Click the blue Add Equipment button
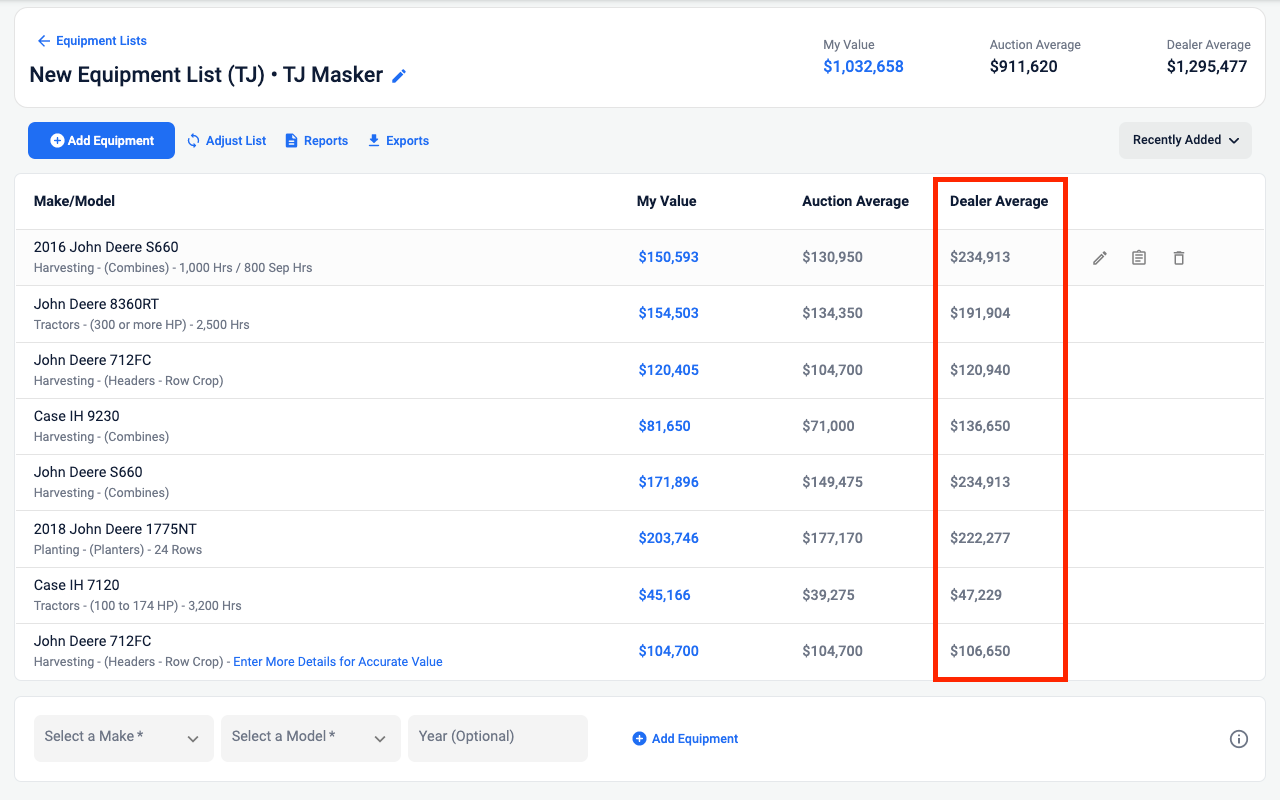Screen dimensions: 1280x800 101,141
